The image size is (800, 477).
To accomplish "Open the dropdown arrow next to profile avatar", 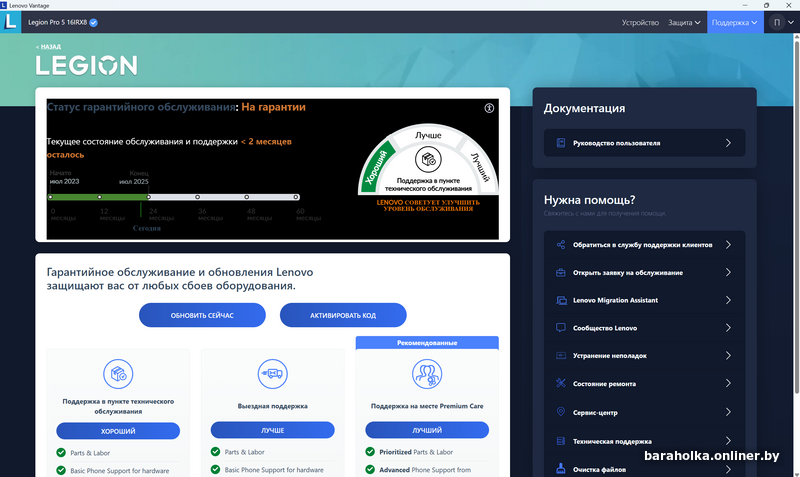I will click(791, 22).
